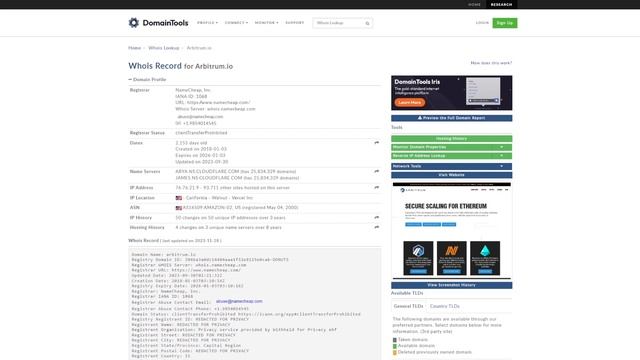Click the IANA ID: 1068 text
The image size is (640, 360).
[x=191, y=96]
